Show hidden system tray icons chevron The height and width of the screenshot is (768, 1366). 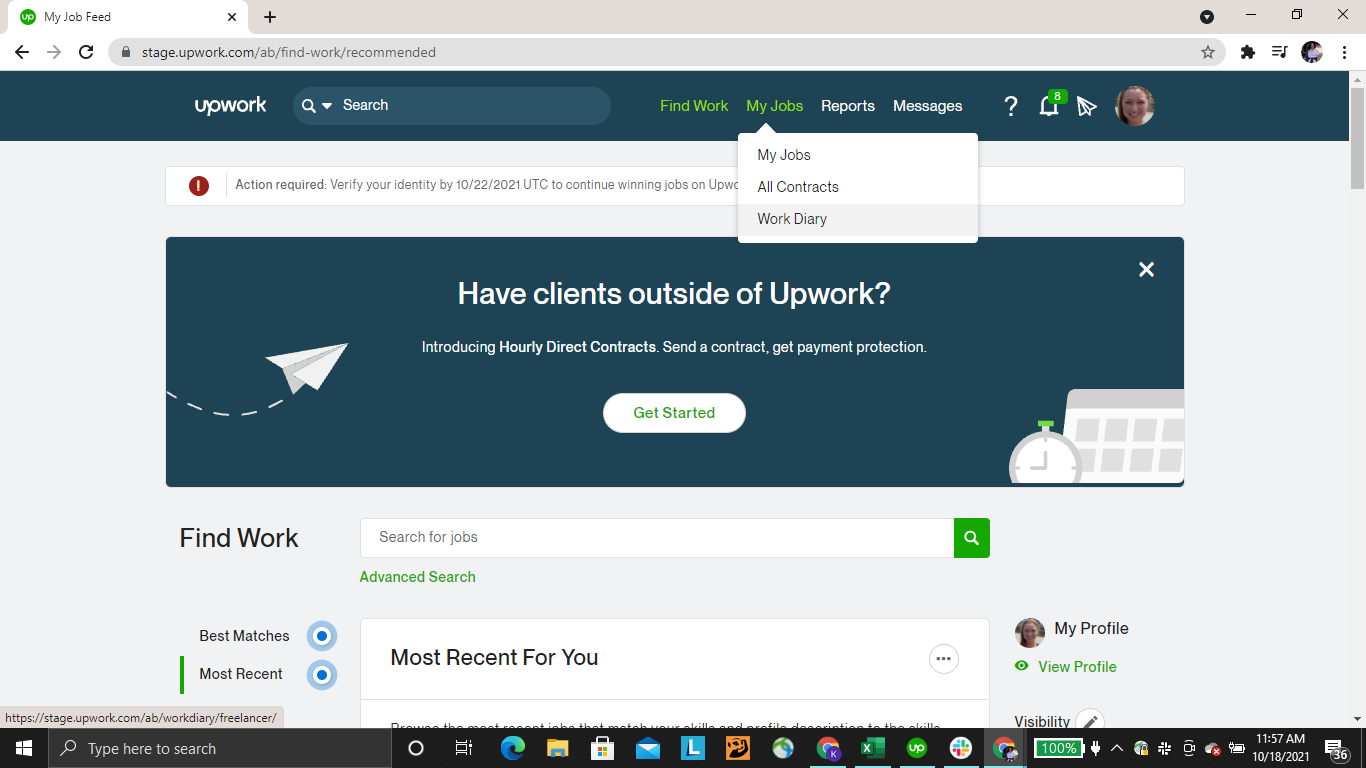pyautogui.click(x=1117, y=748)
